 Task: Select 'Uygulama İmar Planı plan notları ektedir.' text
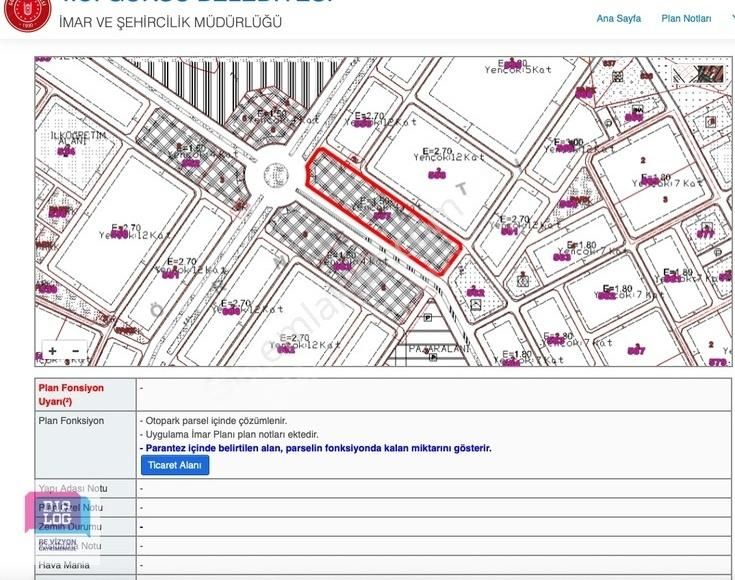pyautogui.click(x=232, y=434)
